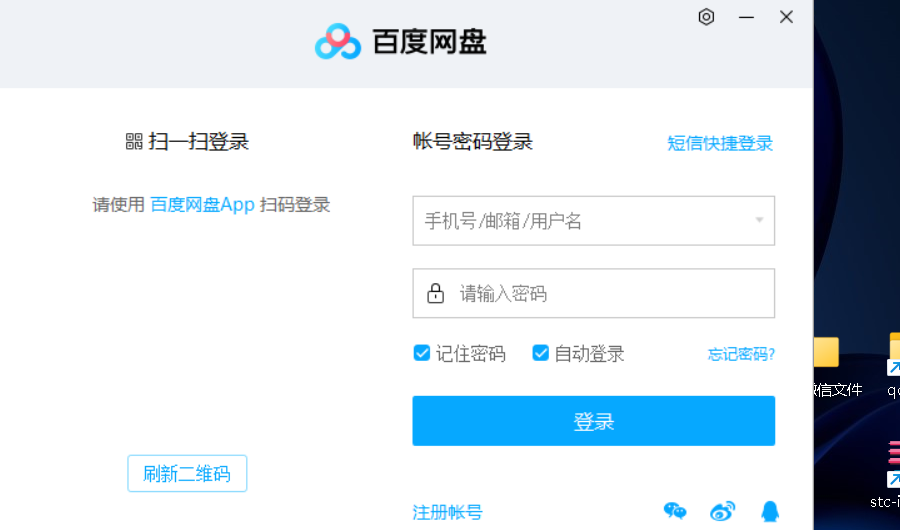Toggle the 自动登录 checkbox
Image resolution: width=900 pixels, height=530 pixels.
click(541, 353)
